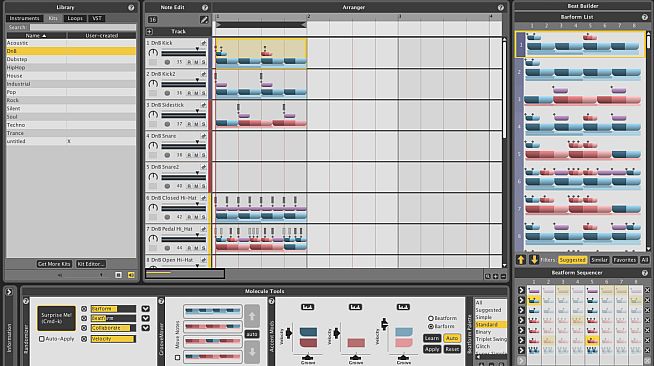Solo DnB Kick2 track with S
This screenshot has height=366, width=654.
point(203,93)
